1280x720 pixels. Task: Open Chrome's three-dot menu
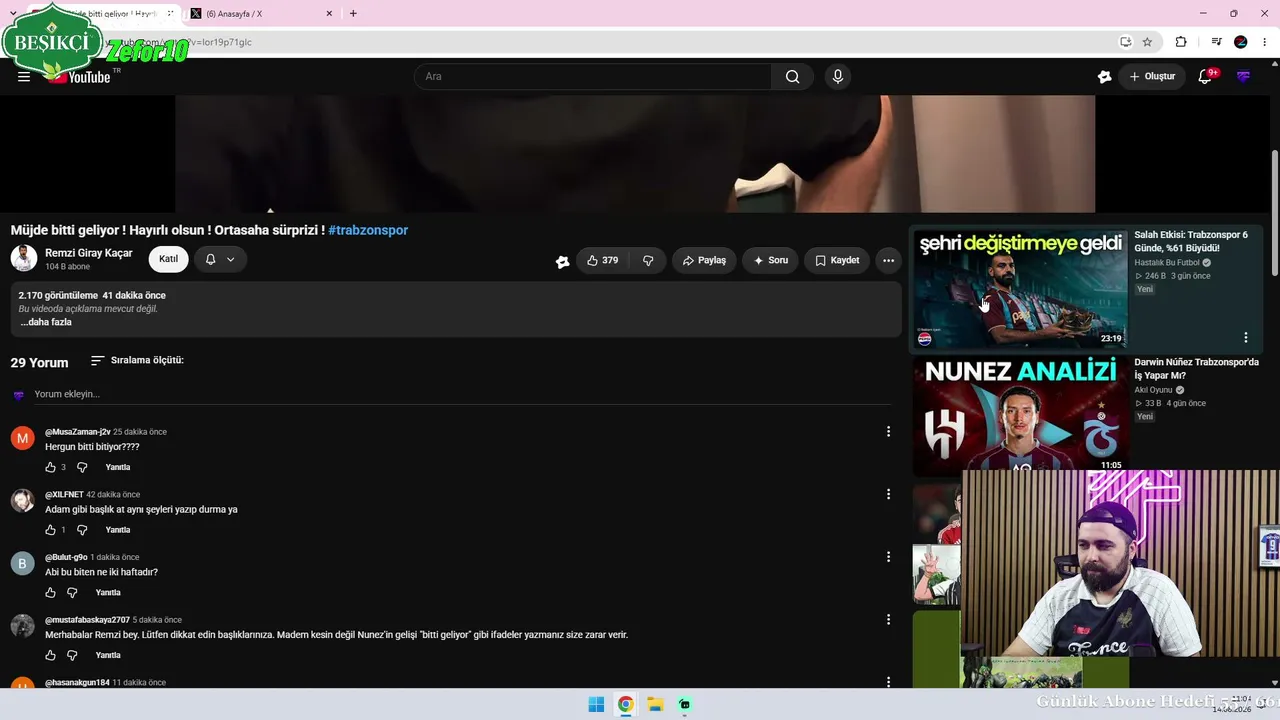[x=1265, y=42]
